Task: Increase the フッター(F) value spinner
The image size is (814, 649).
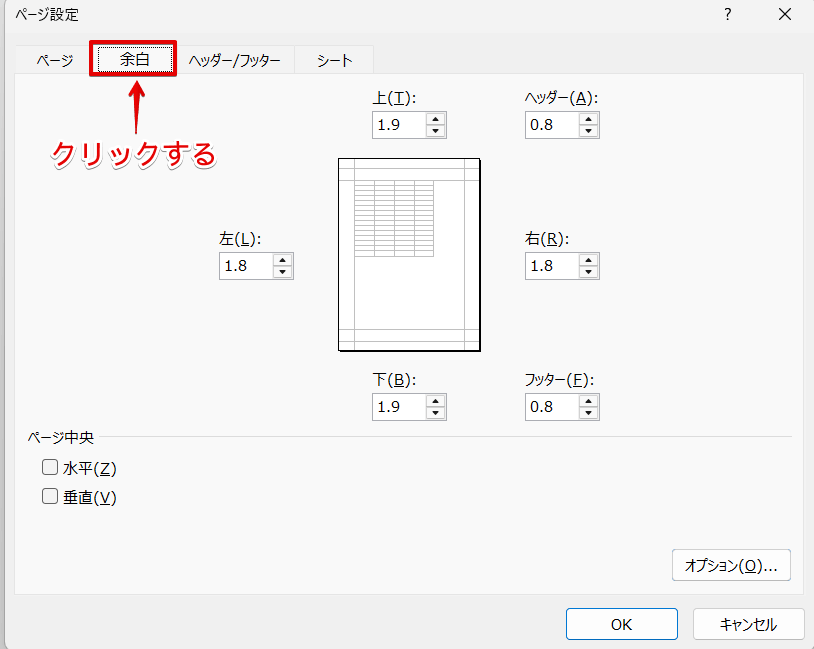Action: 589,401
